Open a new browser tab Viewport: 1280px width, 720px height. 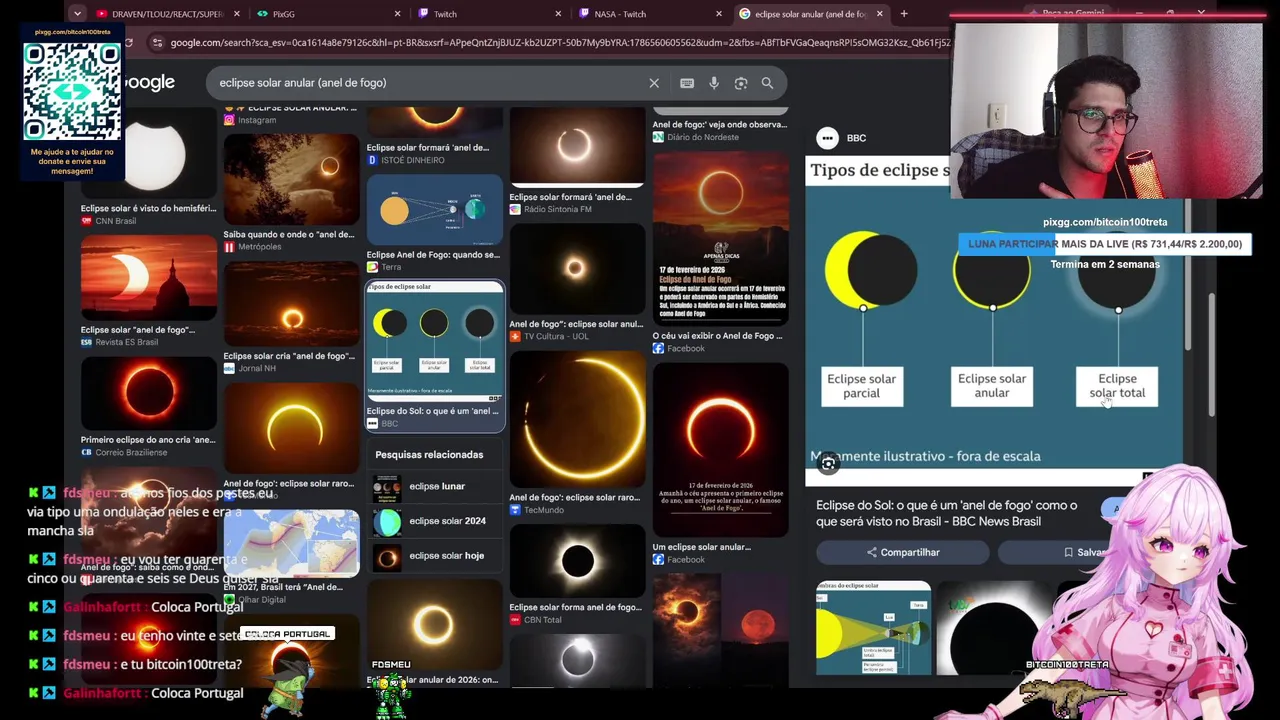[904, 14]
